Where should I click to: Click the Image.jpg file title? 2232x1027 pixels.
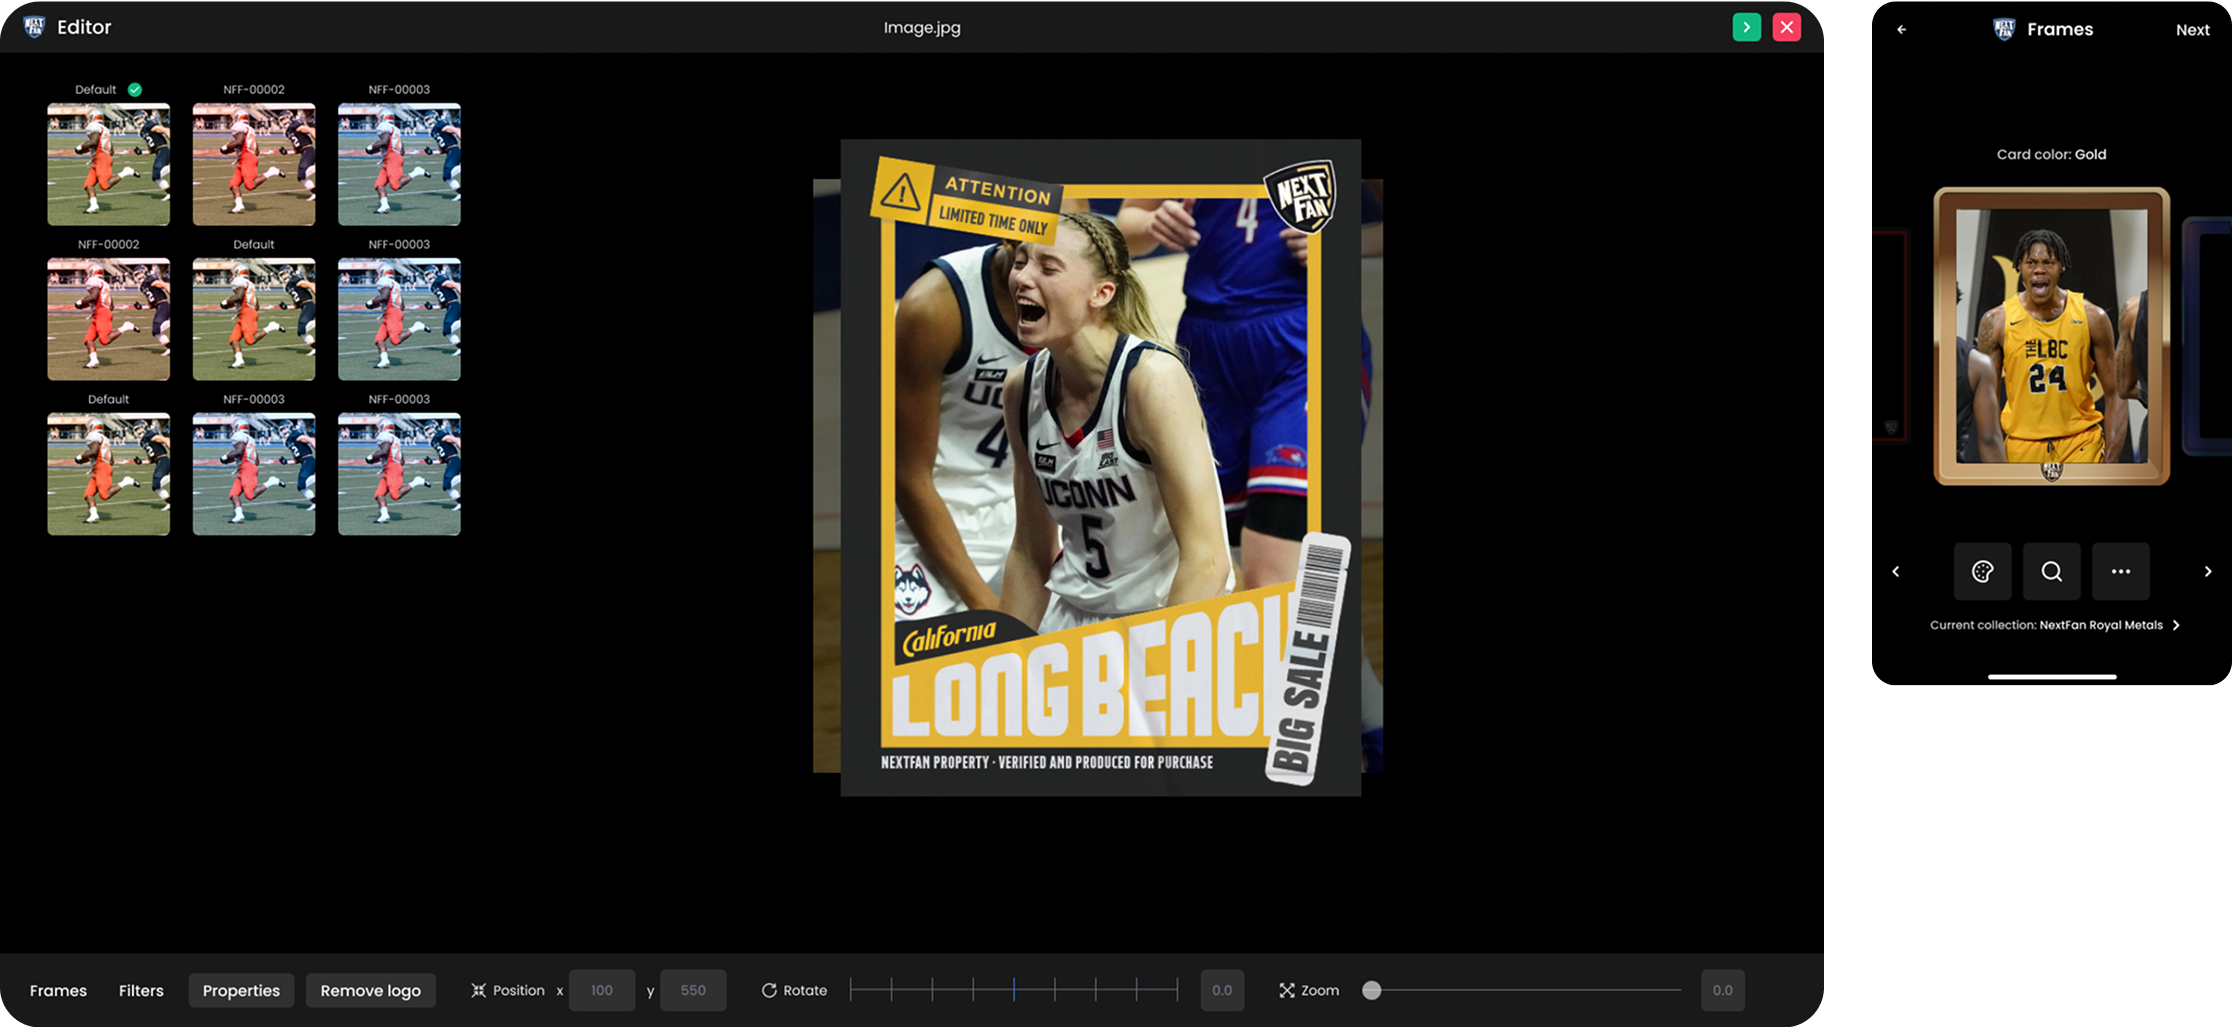[922, 28]
